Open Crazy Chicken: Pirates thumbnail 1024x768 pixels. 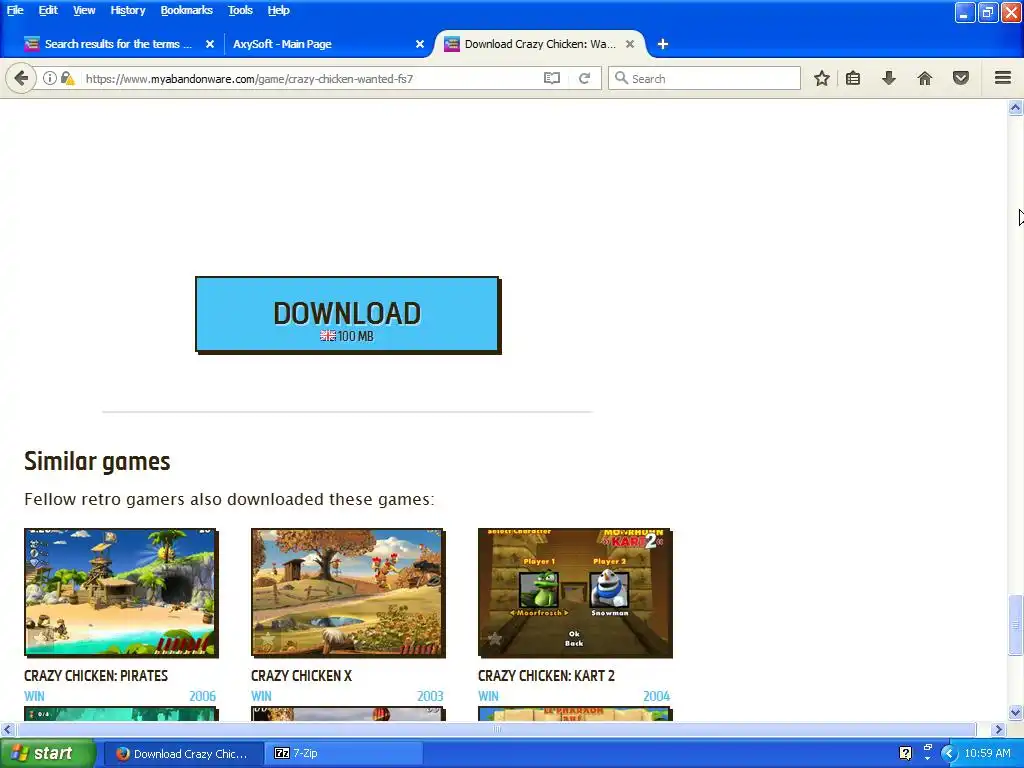pyautogui.click(x=121, y=592)
